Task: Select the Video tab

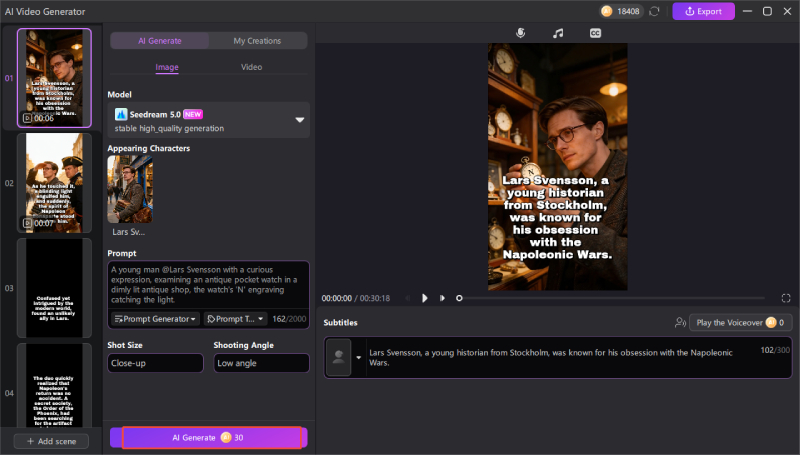Action: pos(252,67)
